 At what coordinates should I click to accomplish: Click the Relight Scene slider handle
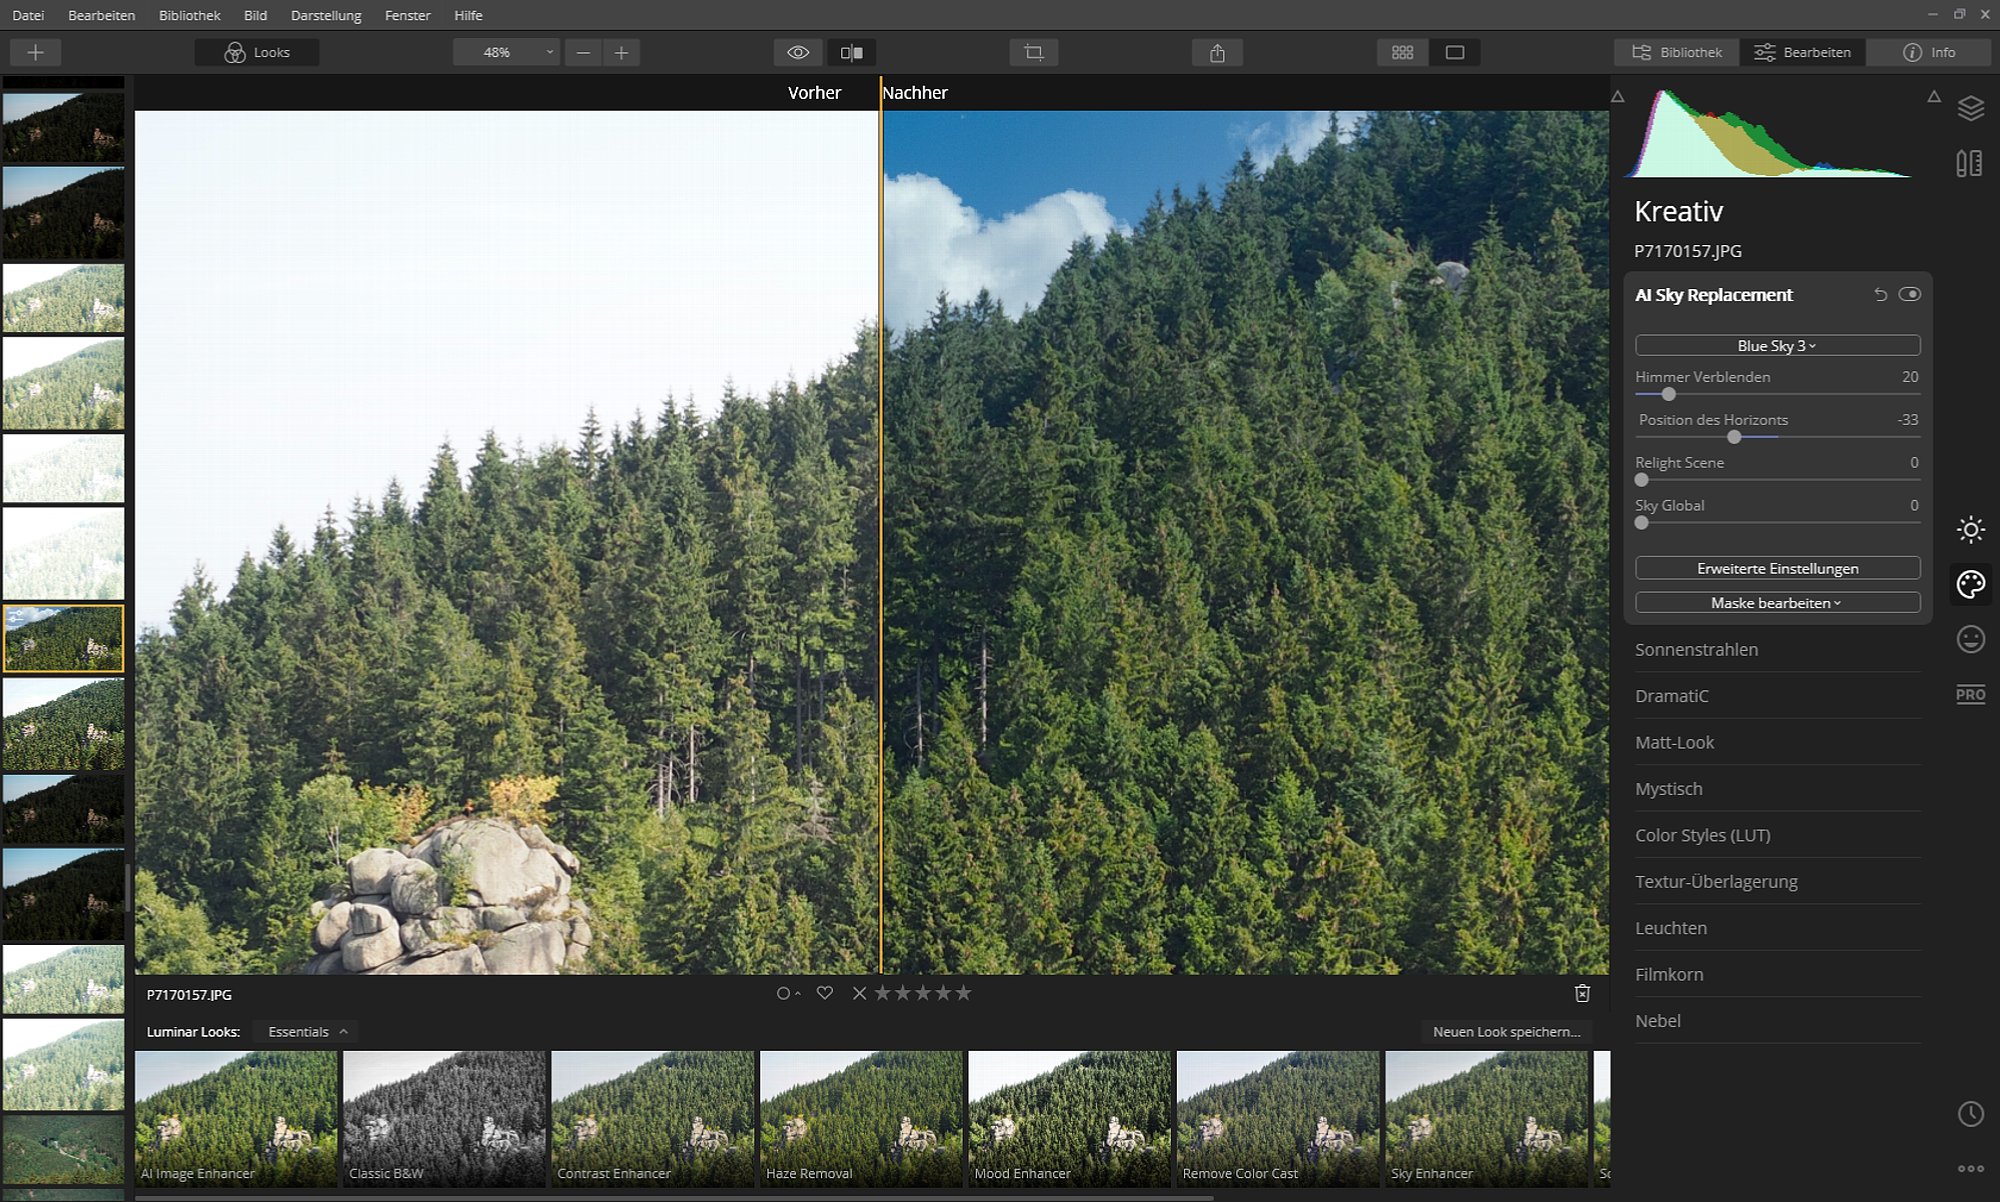tap(1641, 480)
